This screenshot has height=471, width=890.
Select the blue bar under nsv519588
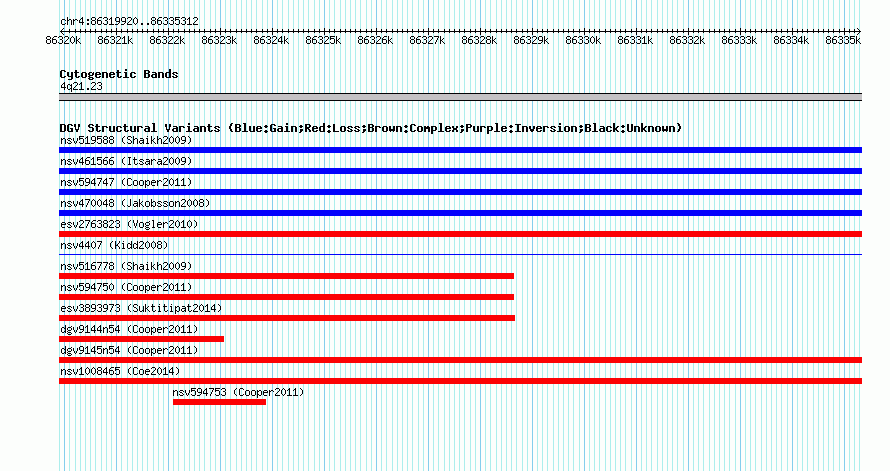[x=460, y=150]
